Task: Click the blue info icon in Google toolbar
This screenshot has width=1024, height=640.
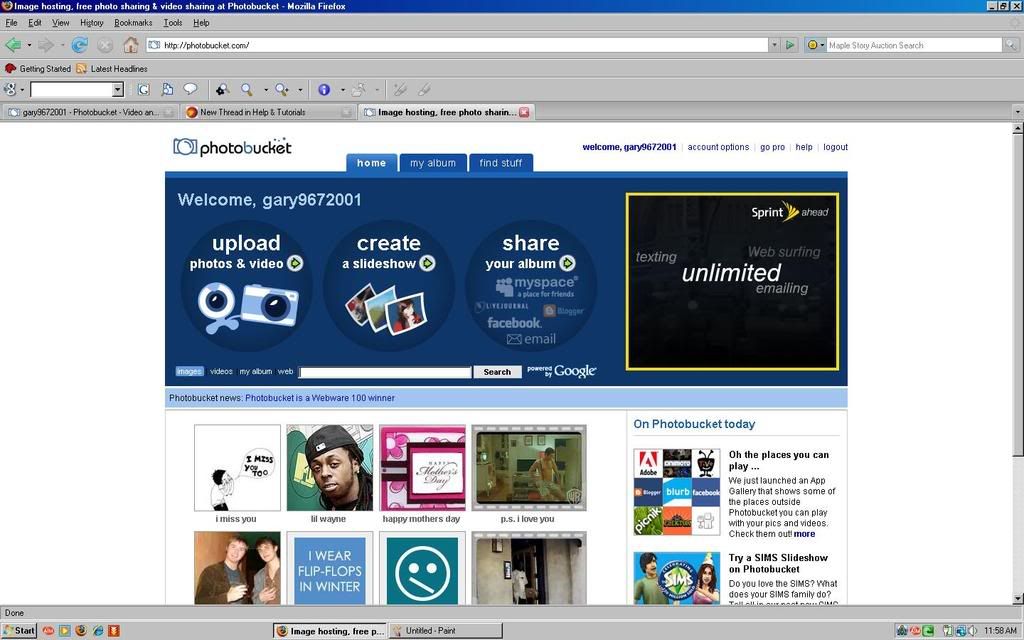Action: [x=323, y=89]
